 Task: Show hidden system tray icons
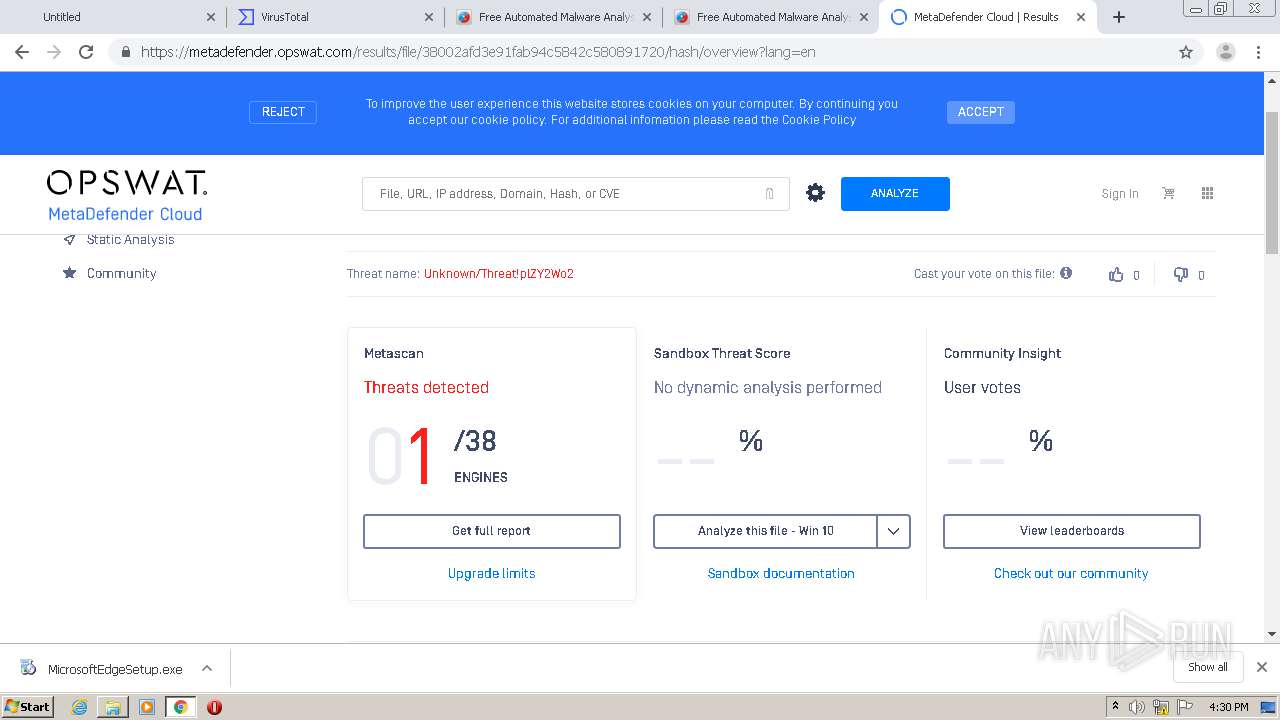(1115, 707)
